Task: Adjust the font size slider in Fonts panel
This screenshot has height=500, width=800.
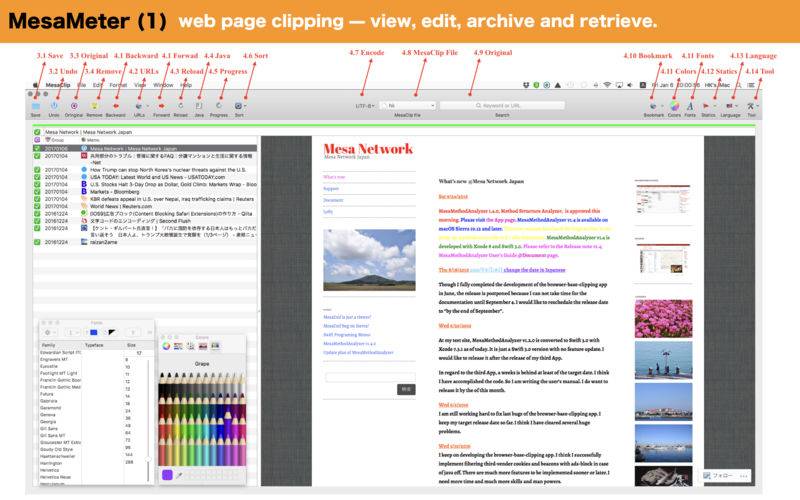Action: tap(148, 459)
